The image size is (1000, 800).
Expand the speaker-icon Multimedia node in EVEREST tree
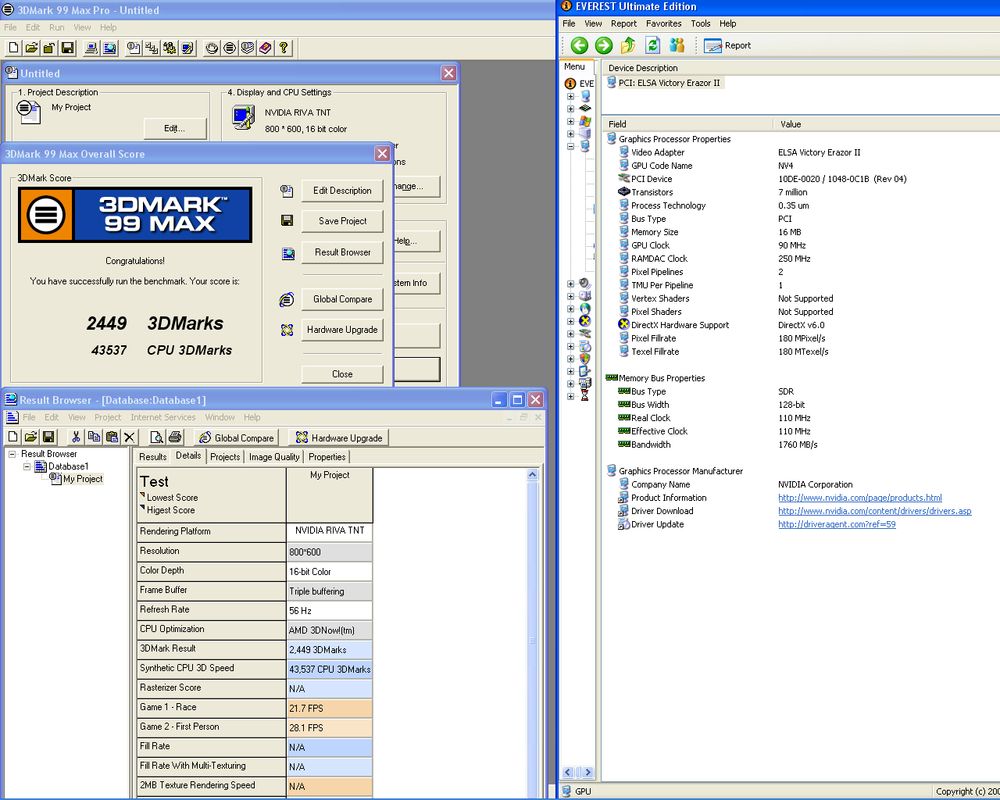coord(571,284)
